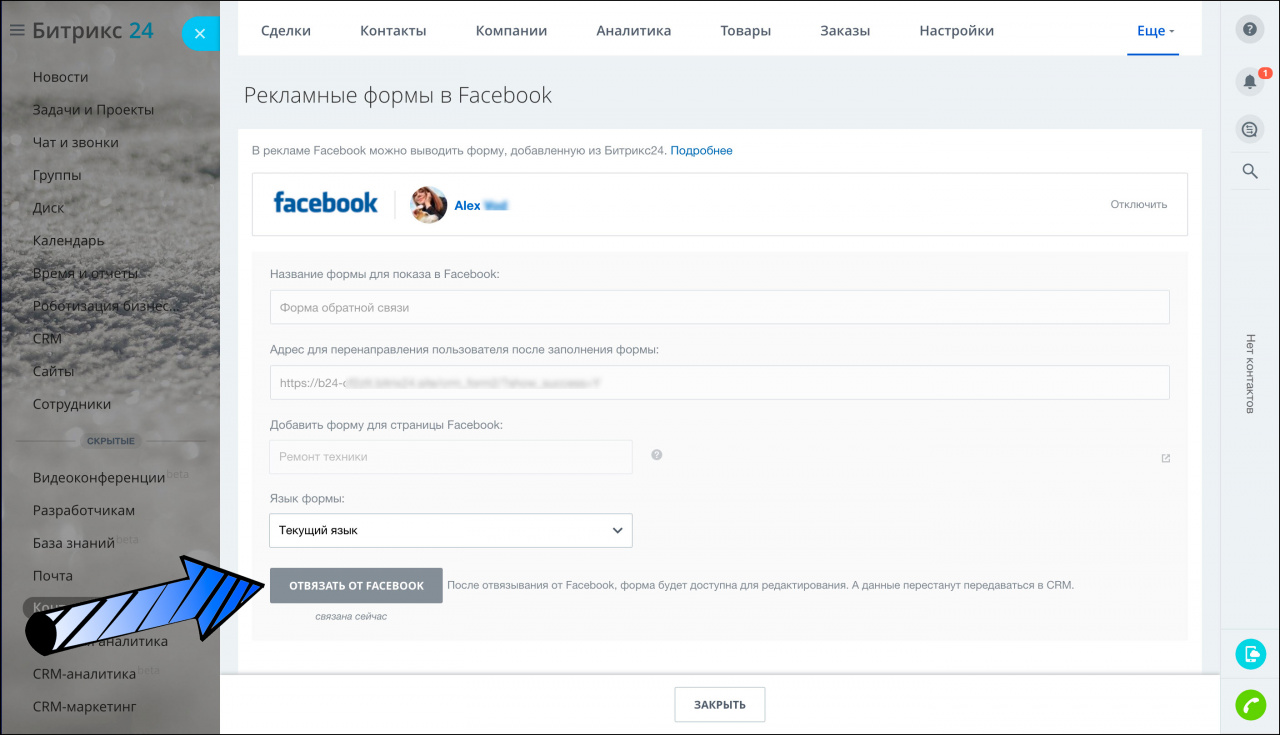Open Разработчикам in the sidebar
This screenshot has height=735, width=1280.
84,510
